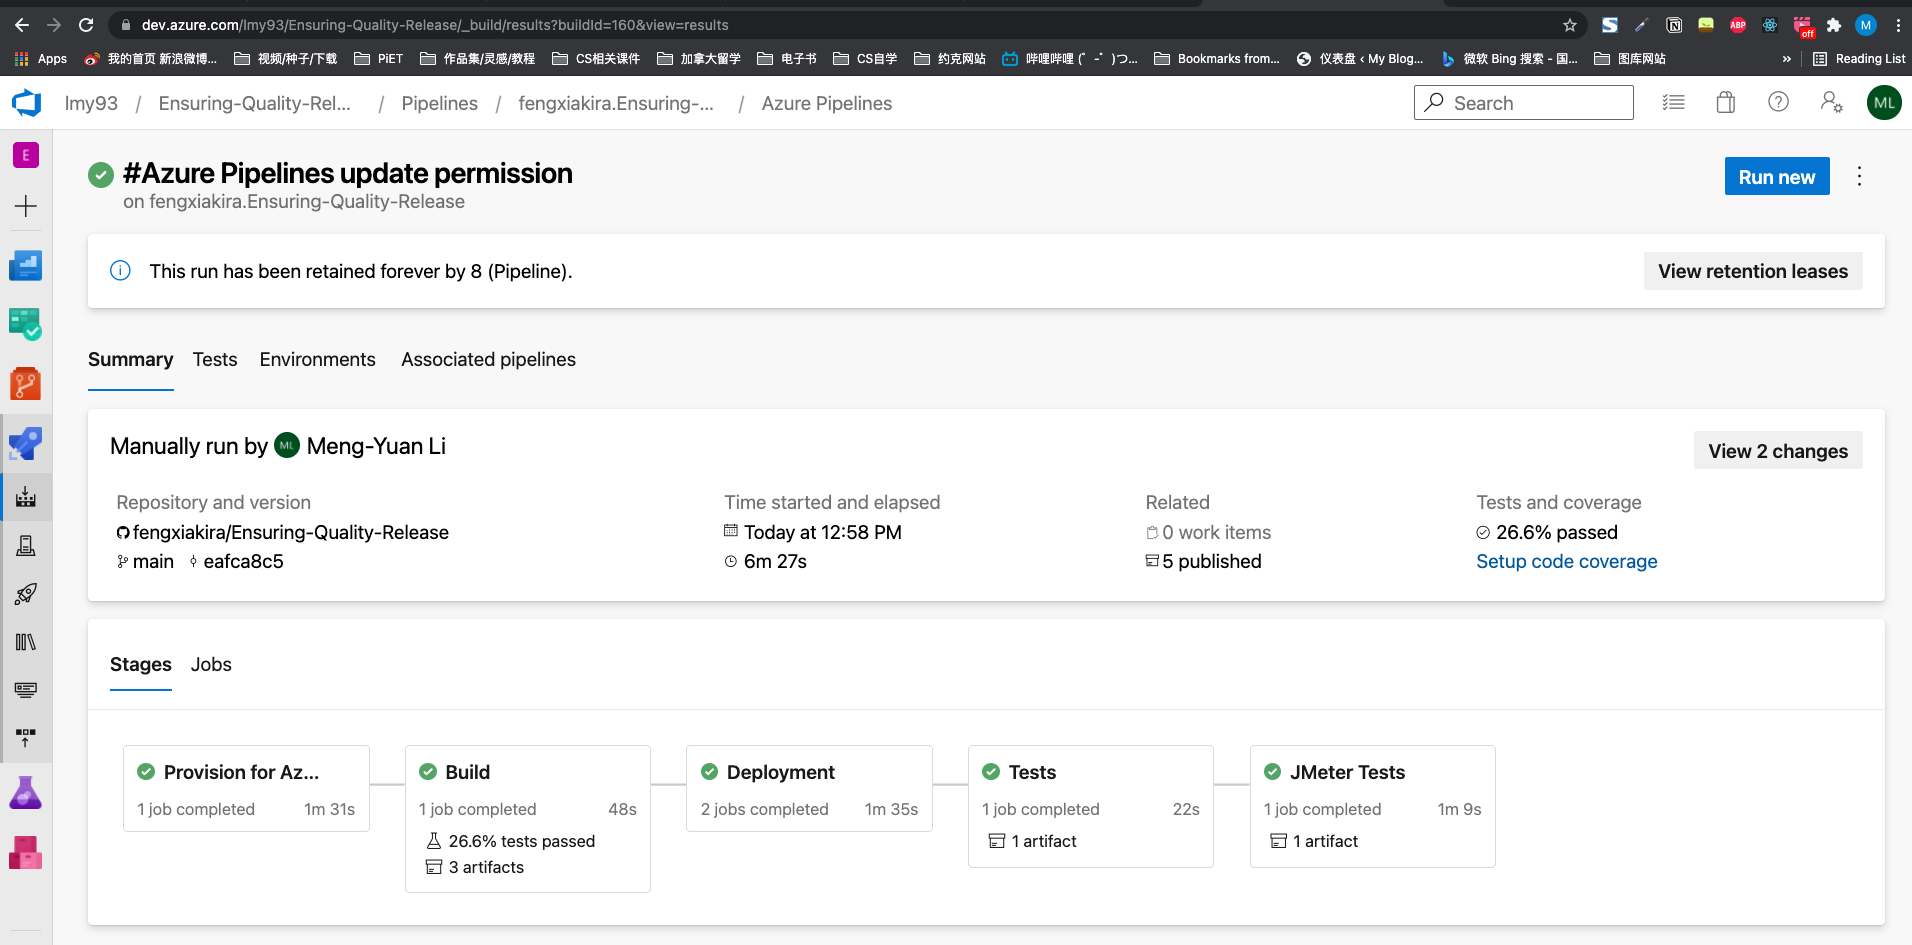Click View 2 changes button
This screenshot has height=945, width=1912.
pyautogui.click(x=1778, y=451)
